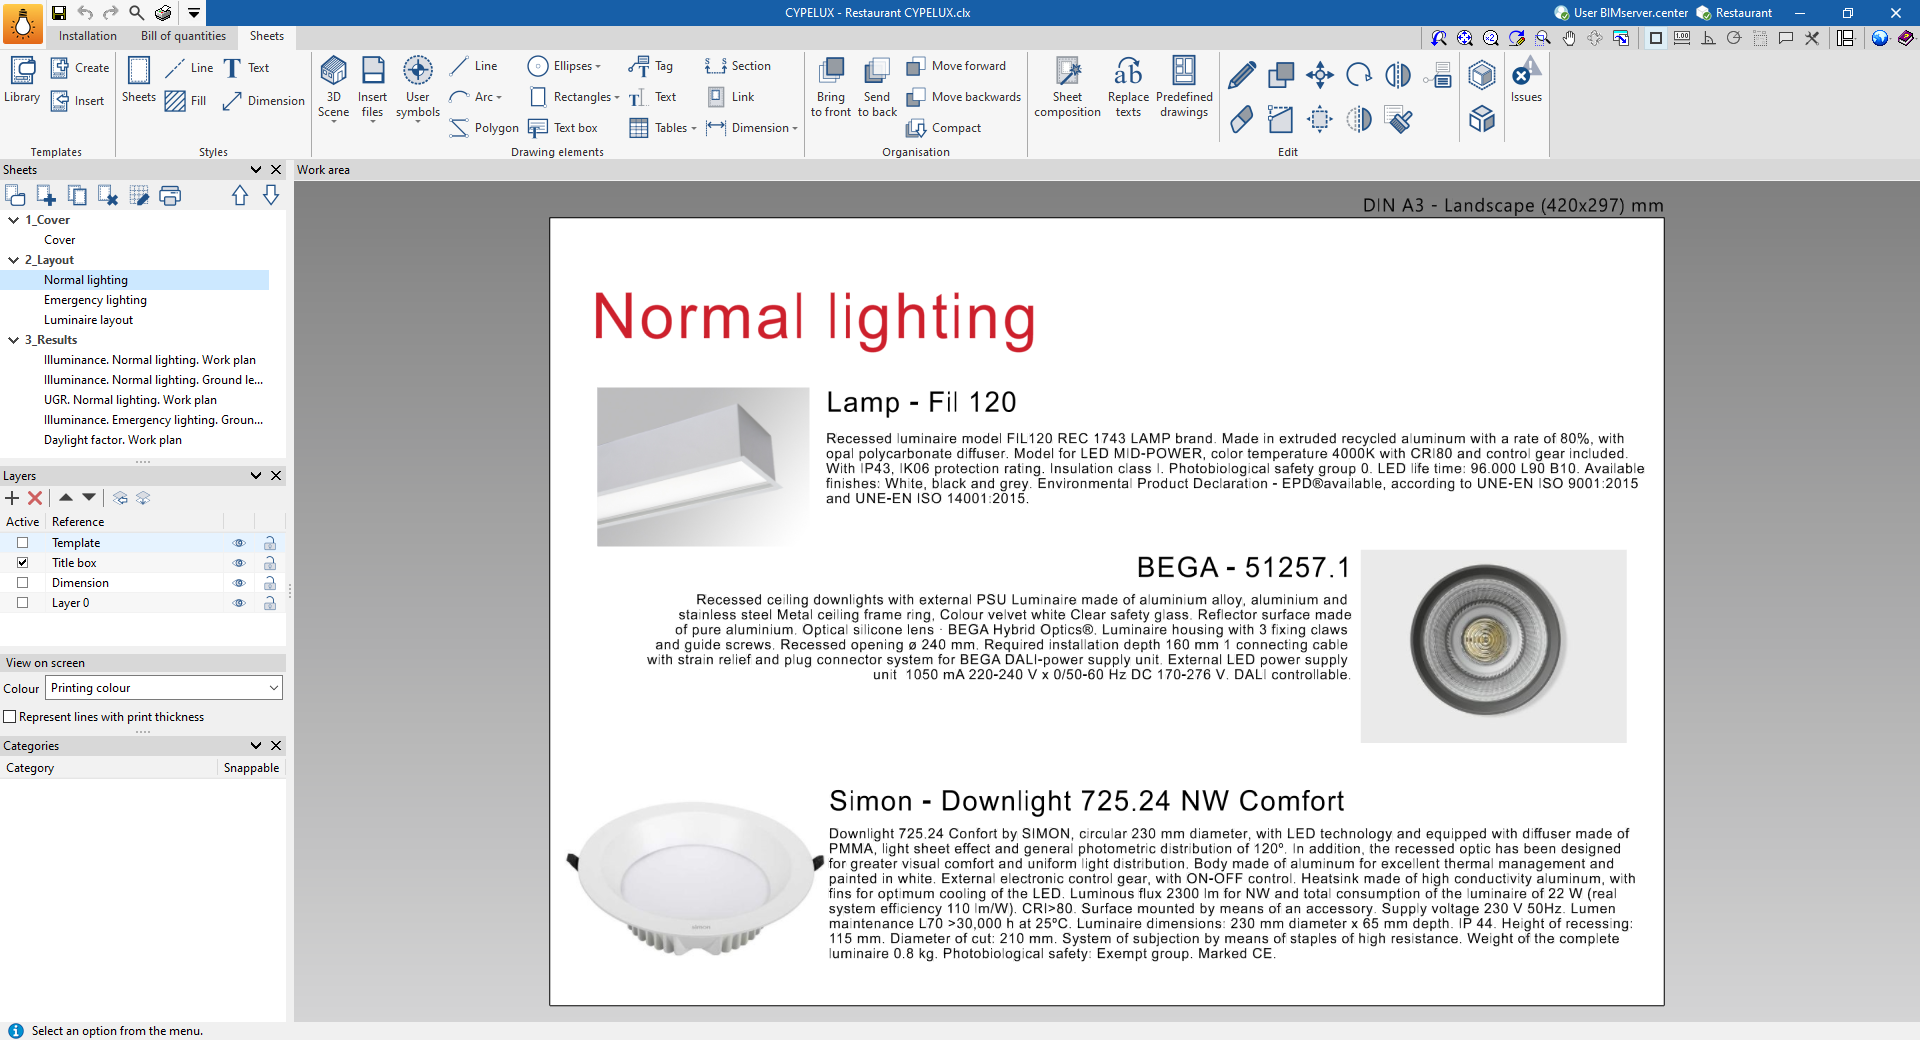Open the Luminaire layout sheet

tap(88, 320)
